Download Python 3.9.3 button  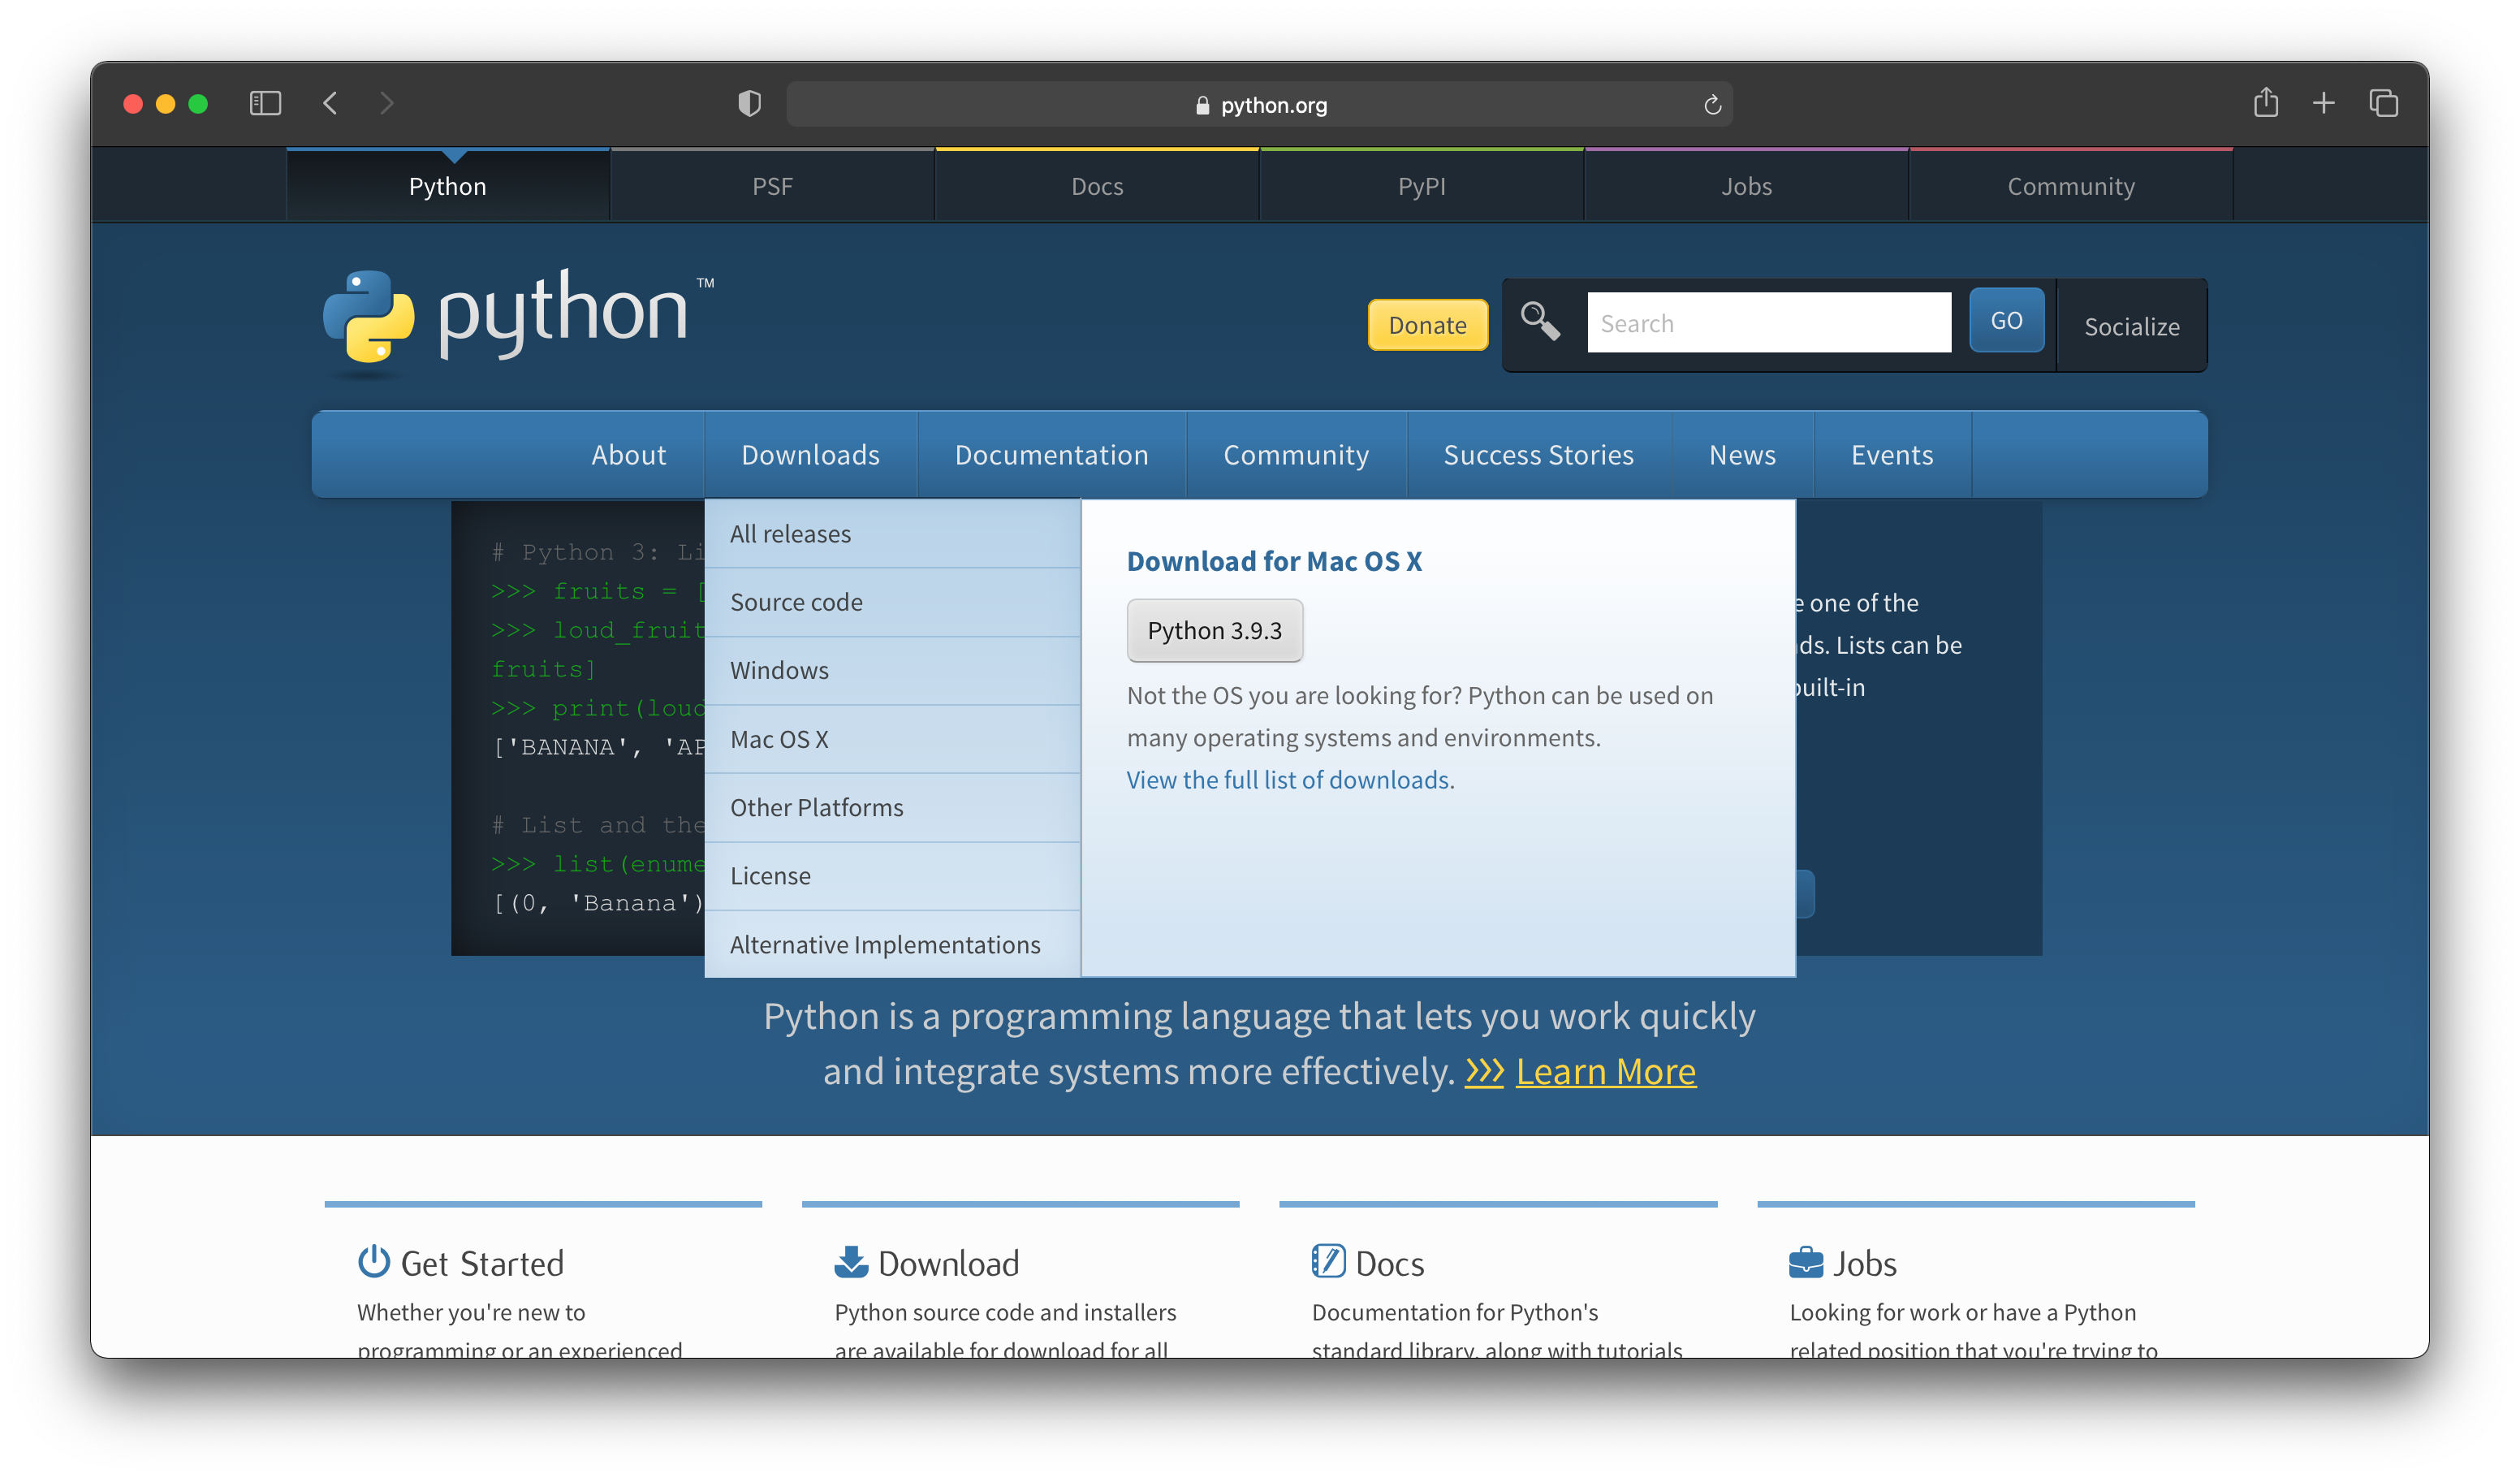click(x=1214, y=630)
